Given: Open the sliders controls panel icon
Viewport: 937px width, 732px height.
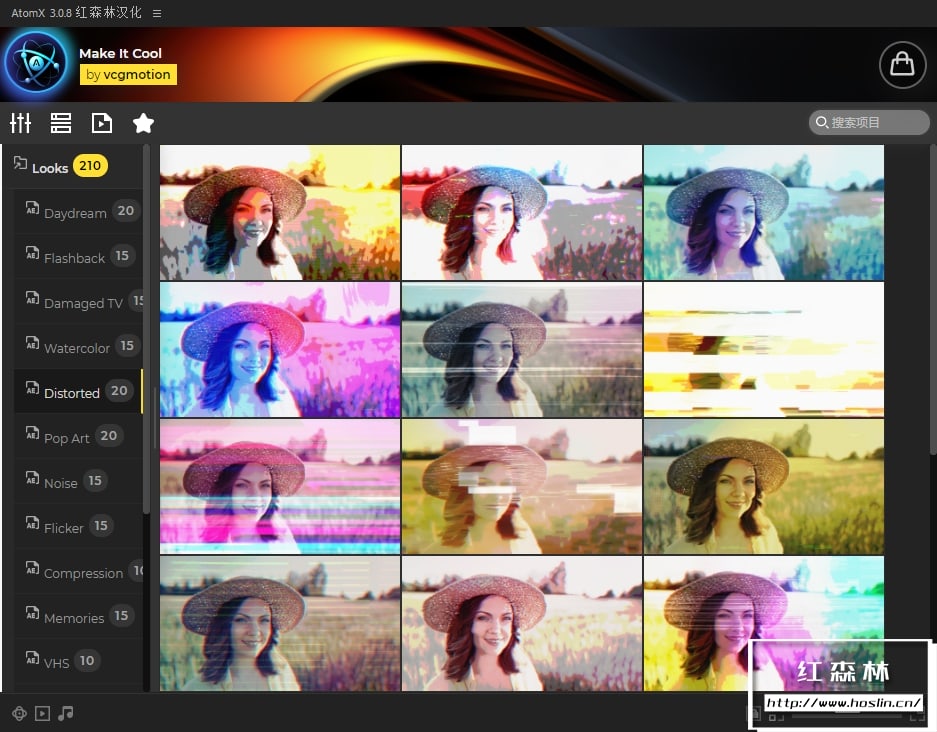Looking at the screenshot, I should [20, 123].
